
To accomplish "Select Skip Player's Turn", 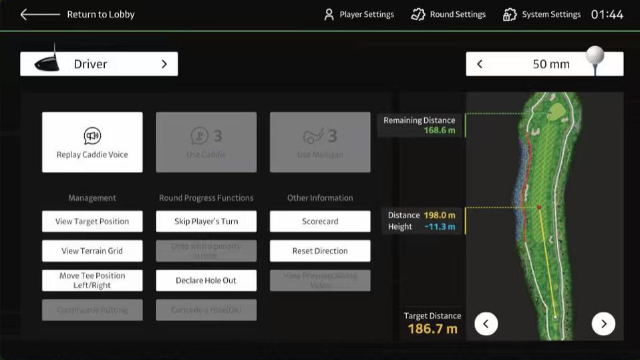I will coord(206,221).
